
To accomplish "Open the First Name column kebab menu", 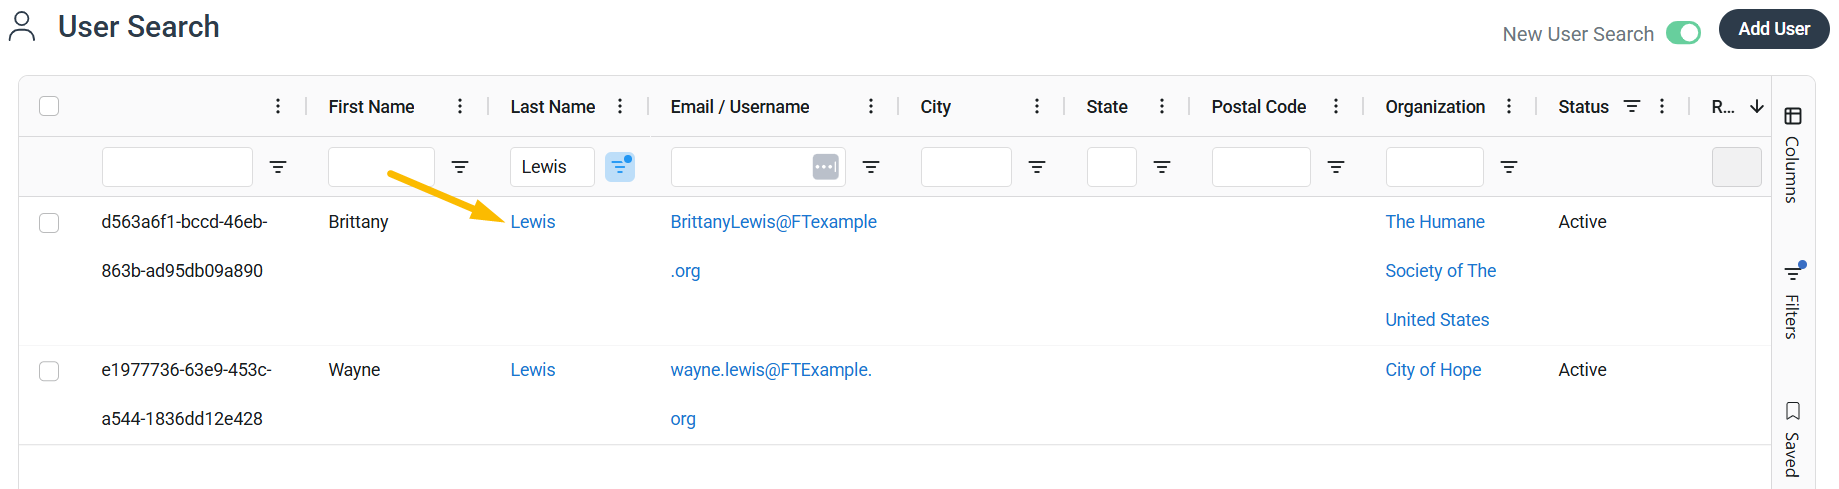I will click(x=460, y=106).
